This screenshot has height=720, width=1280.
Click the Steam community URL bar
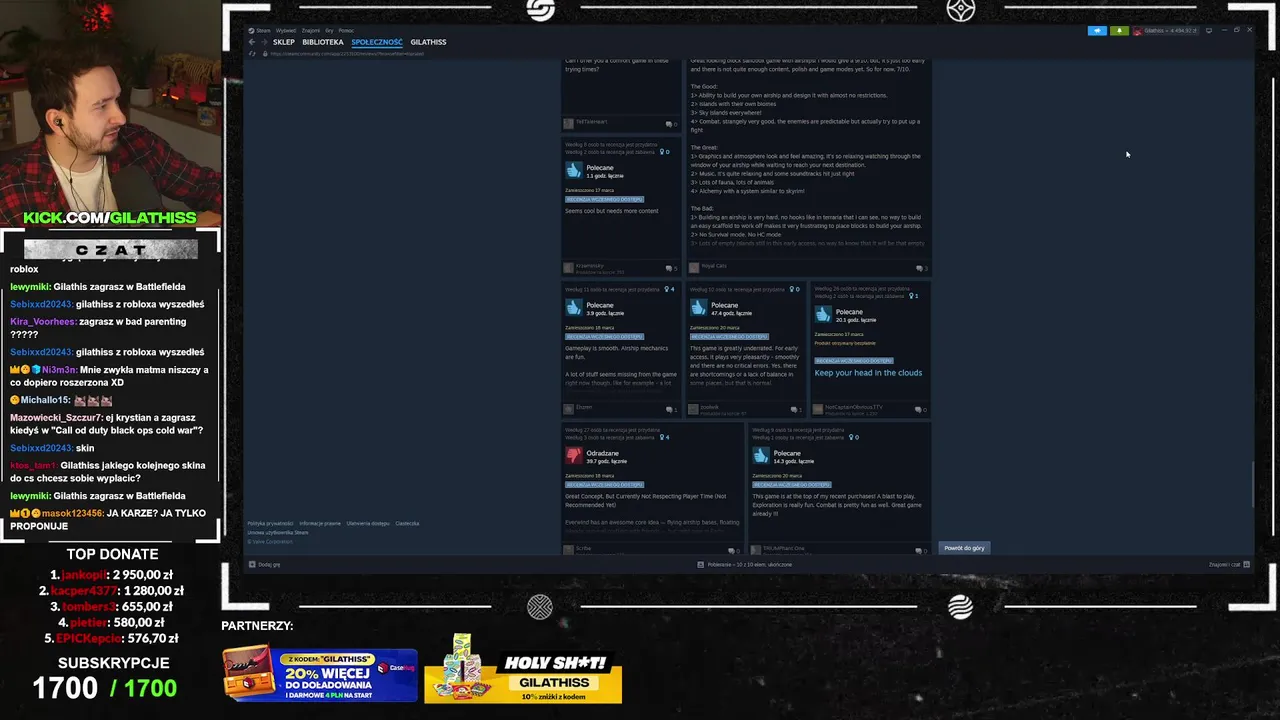point(346,53)
